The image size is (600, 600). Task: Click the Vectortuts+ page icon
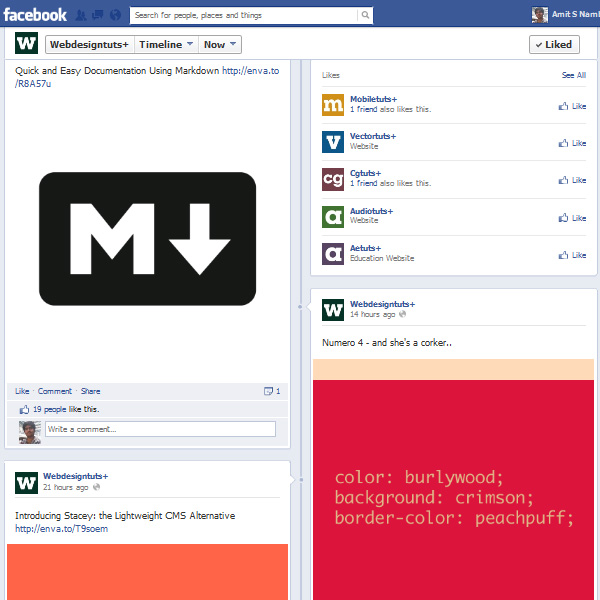(333, 142)
